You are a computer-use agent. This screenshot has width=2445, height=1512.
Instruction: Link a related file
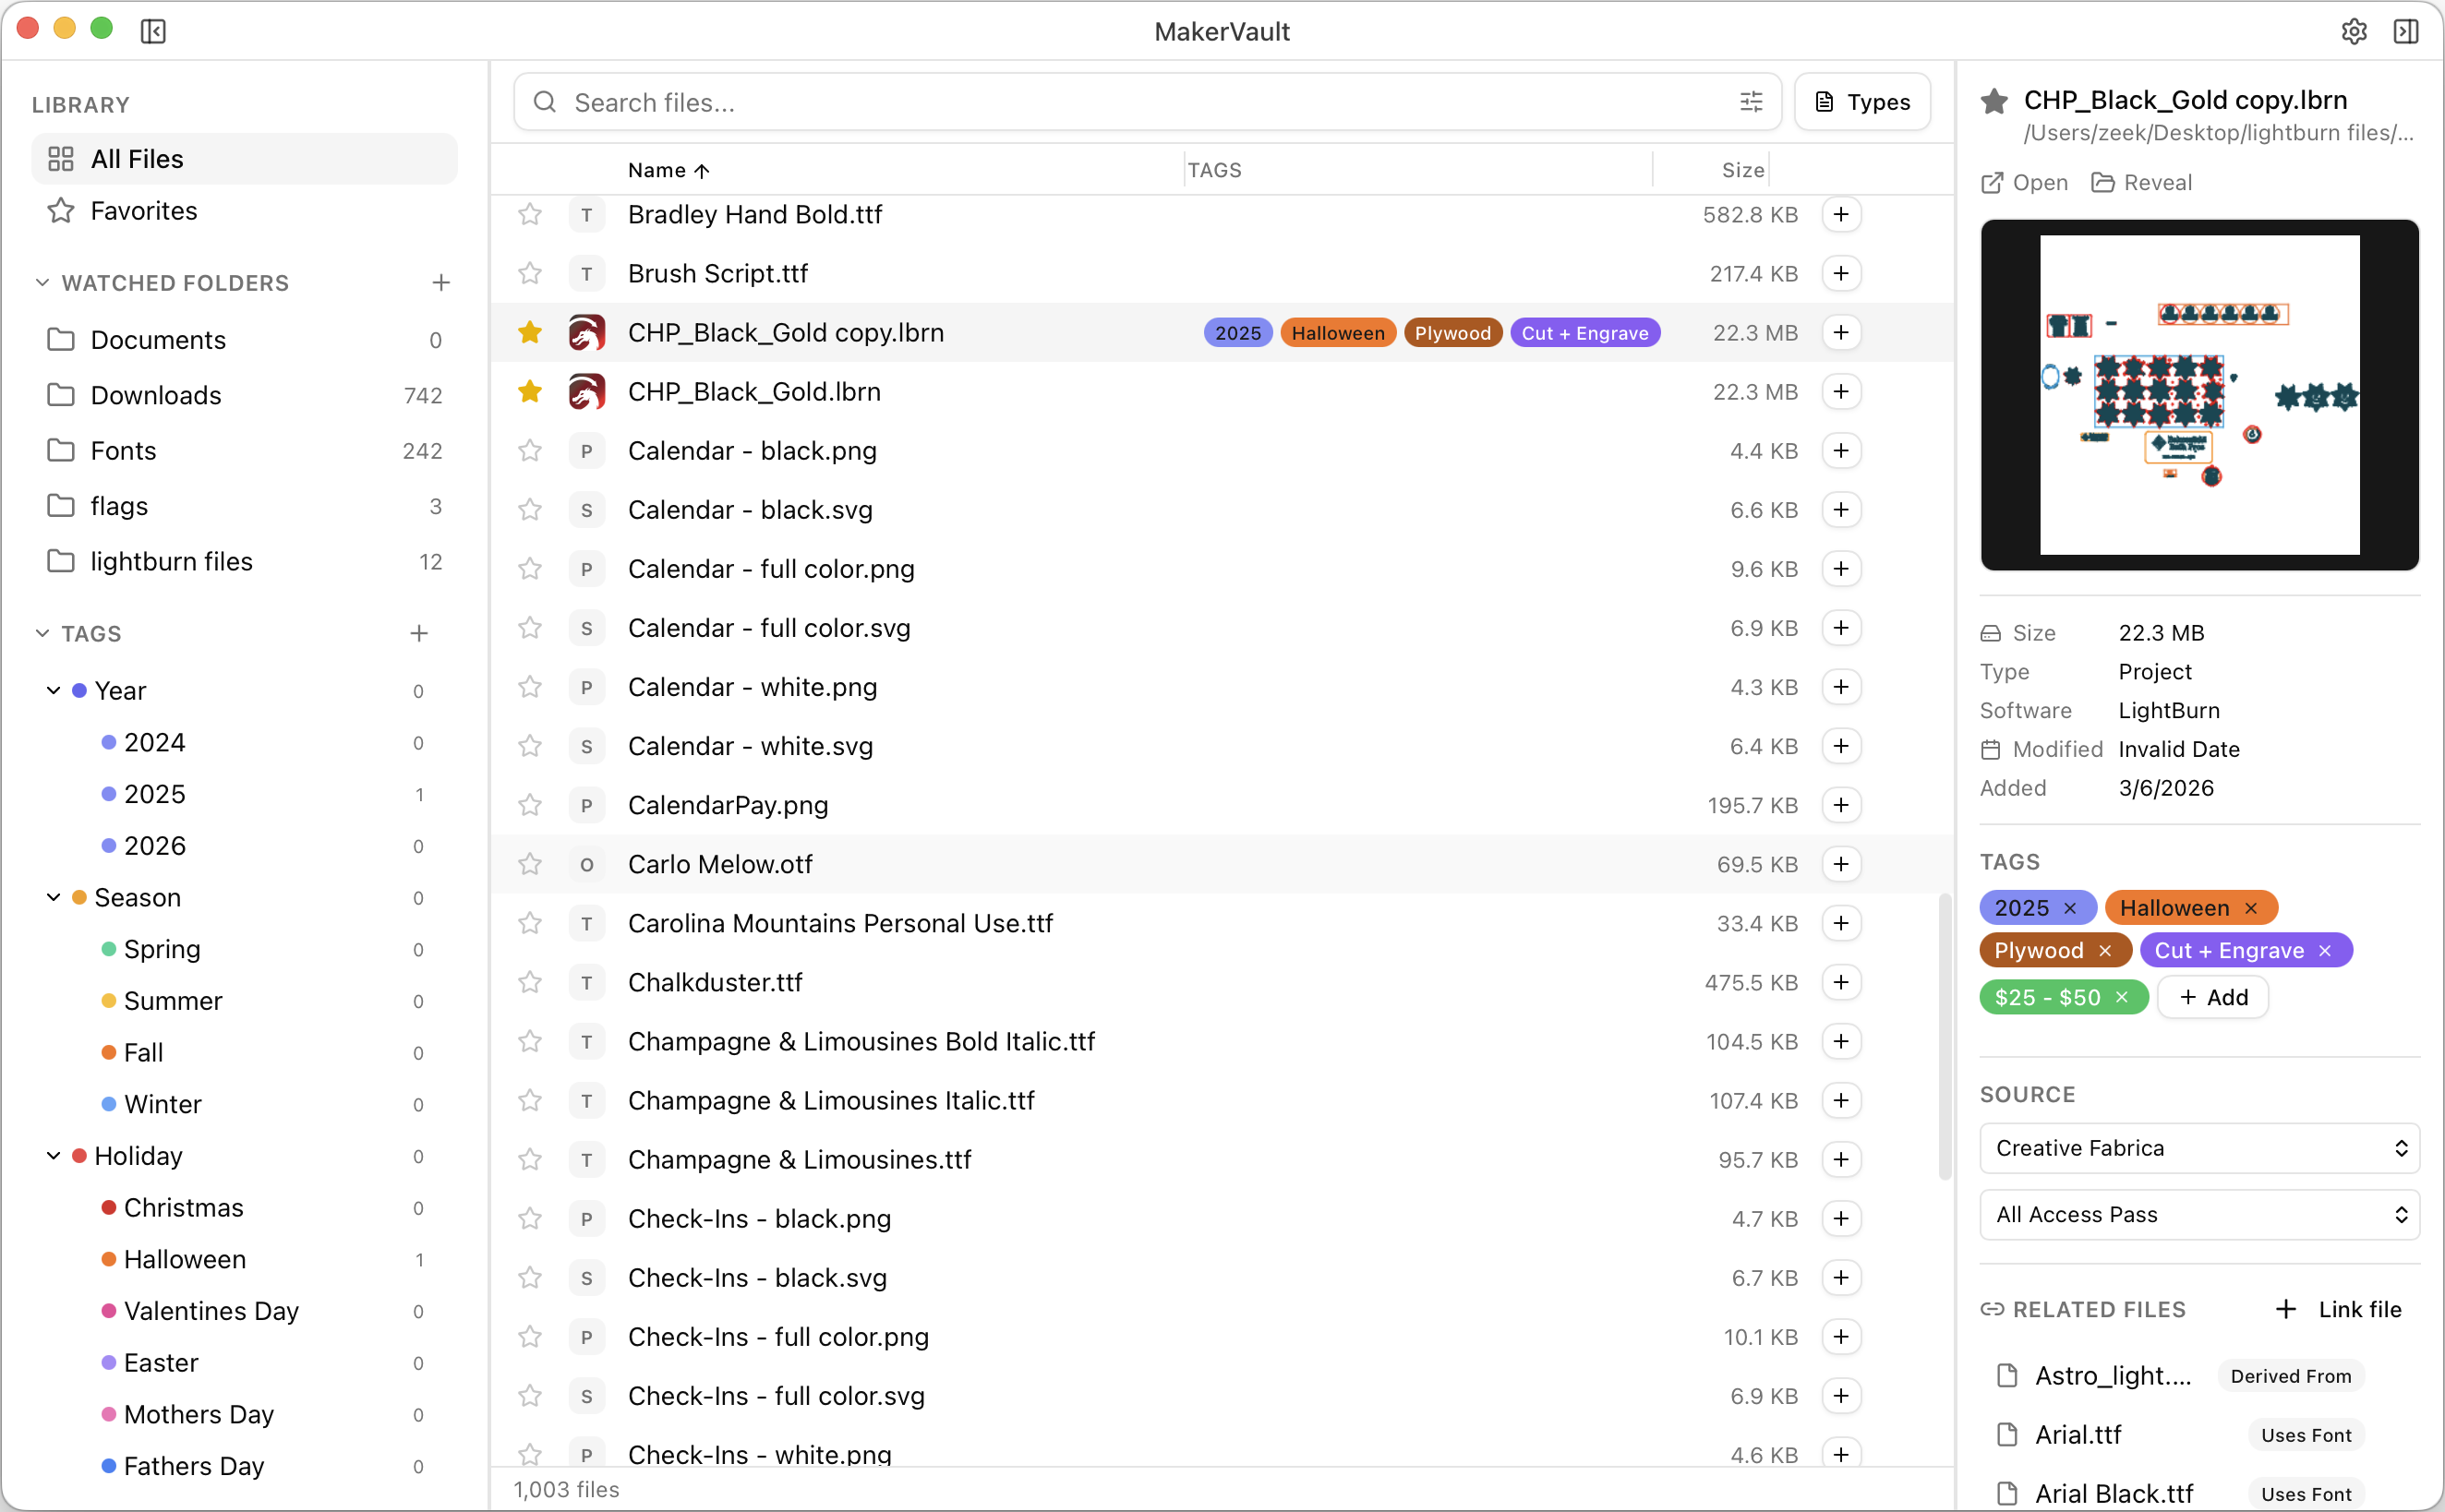tap(2341, 1309)
